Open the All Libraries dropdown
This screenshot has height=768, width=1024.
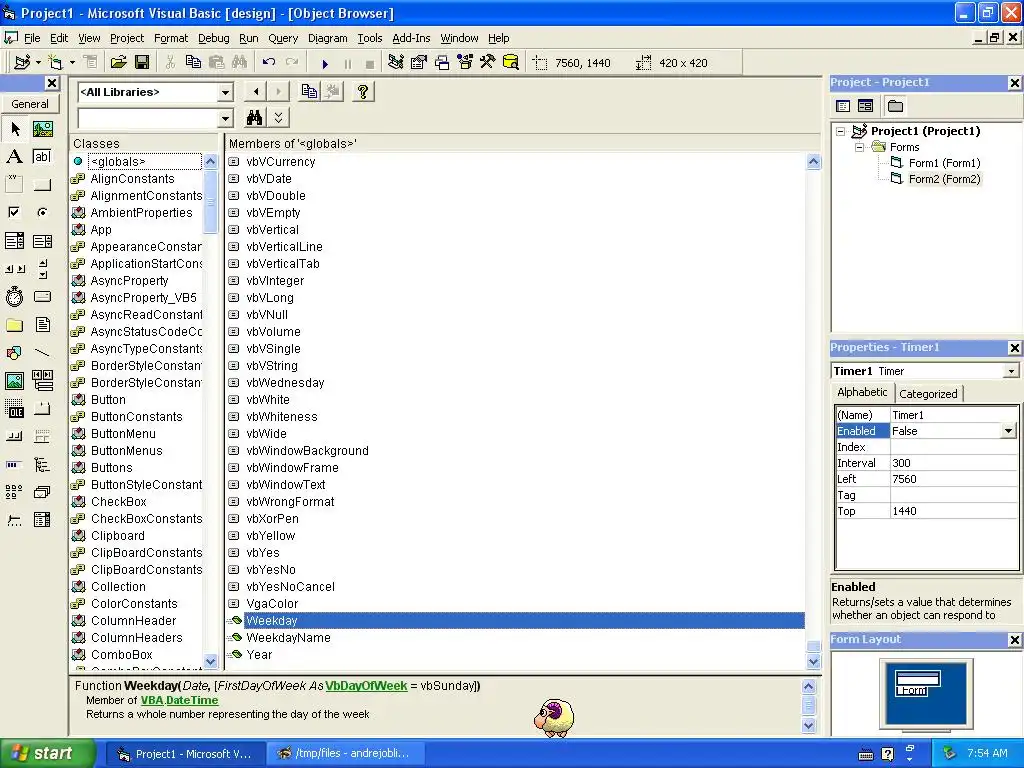coord(225,93)
